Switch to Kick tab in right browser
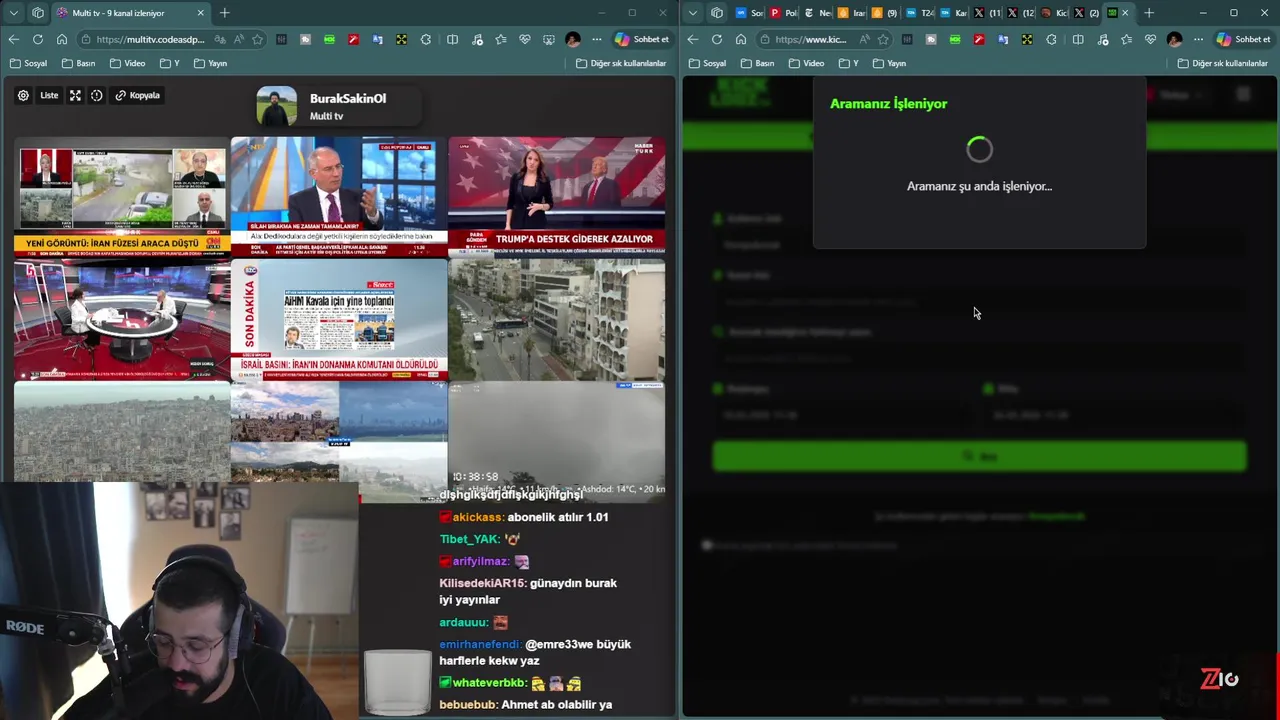 point(1055,13)
